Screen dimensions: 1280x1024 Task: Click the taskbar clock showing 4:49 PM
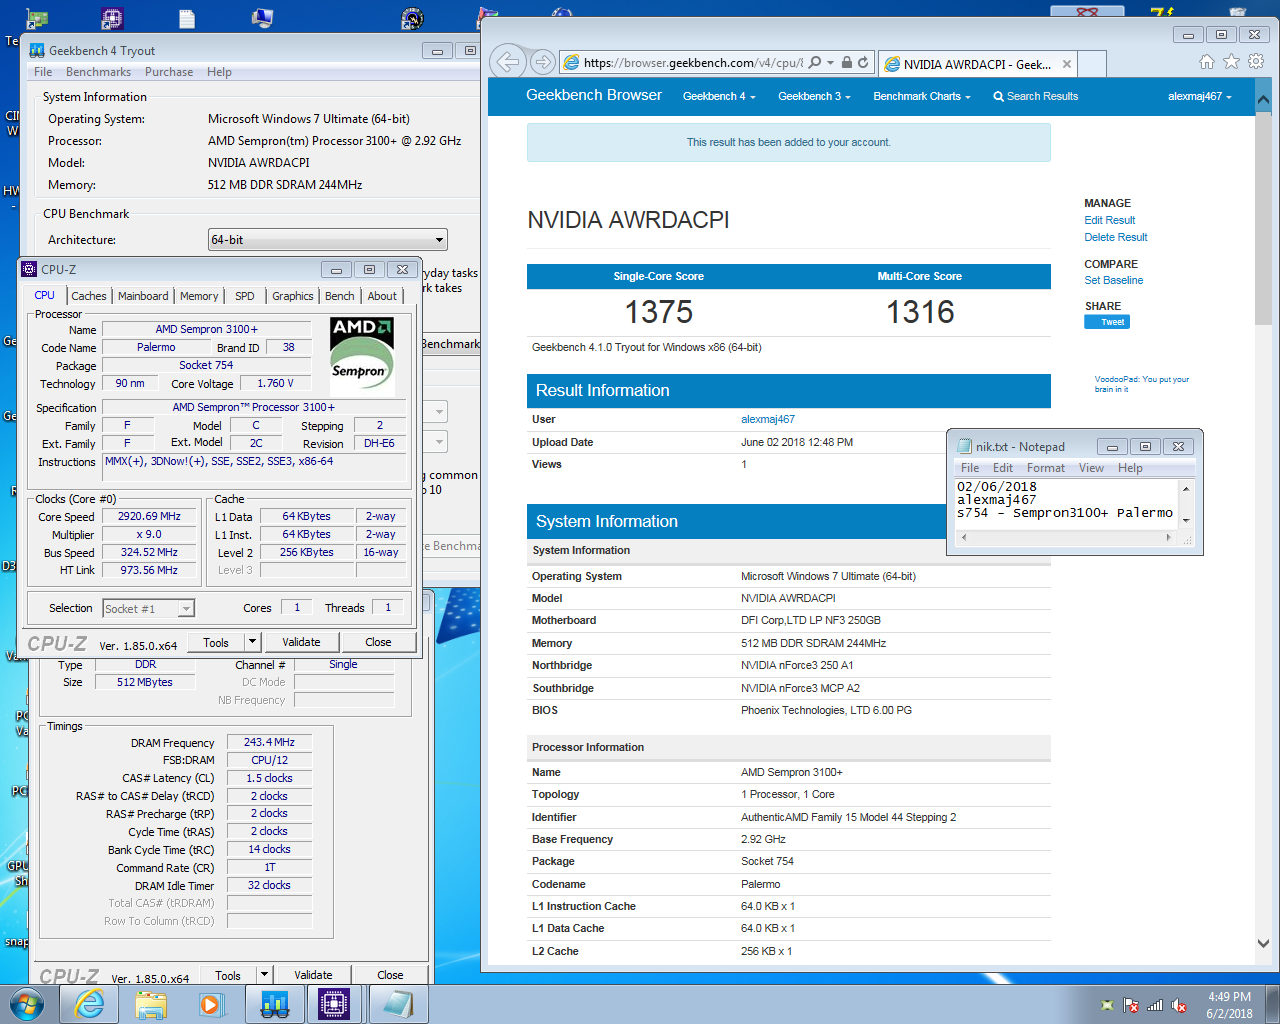[x=1229, y=1005]
